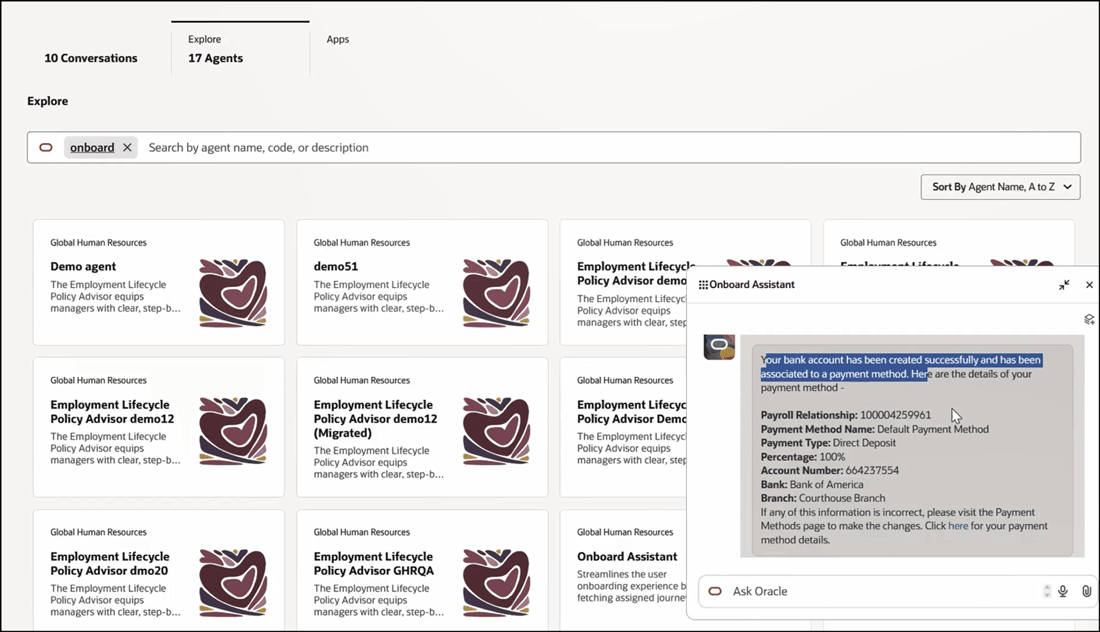Image resolution: width=1100 pixels, height=632 pixels.
Task: Open the Onboard Assistant agent card
Action: pos(624,570)
